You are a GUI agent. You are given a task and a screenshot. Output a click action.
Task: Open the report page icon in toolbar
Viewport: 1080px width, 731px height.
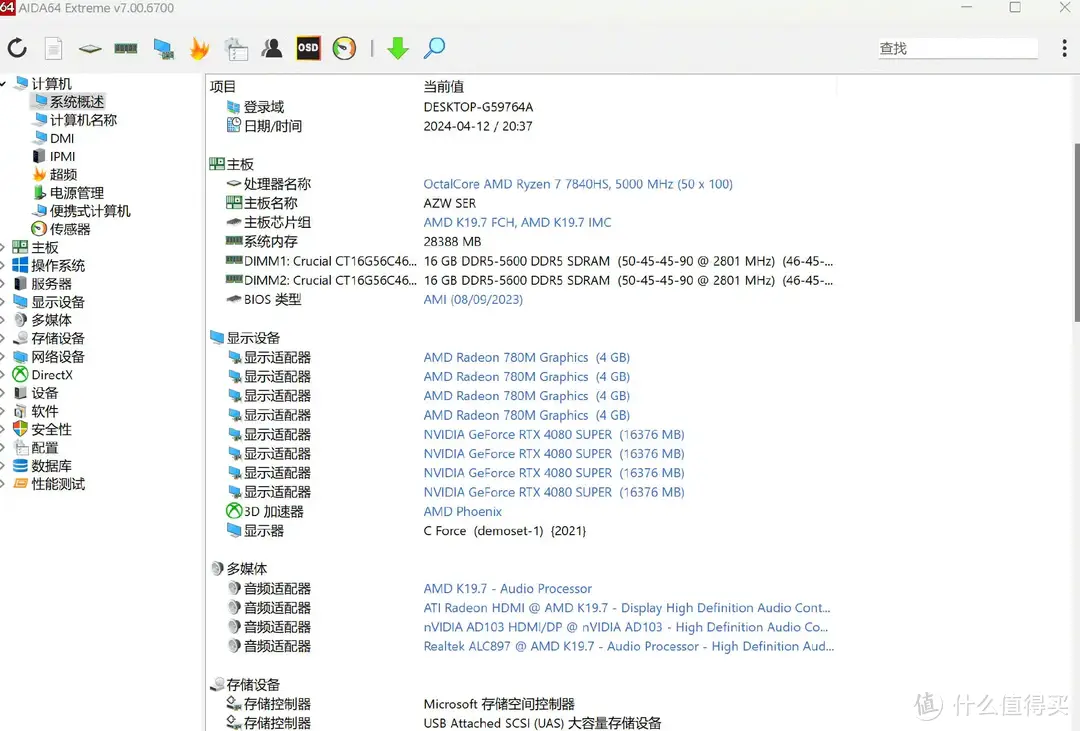pos(54,48)
